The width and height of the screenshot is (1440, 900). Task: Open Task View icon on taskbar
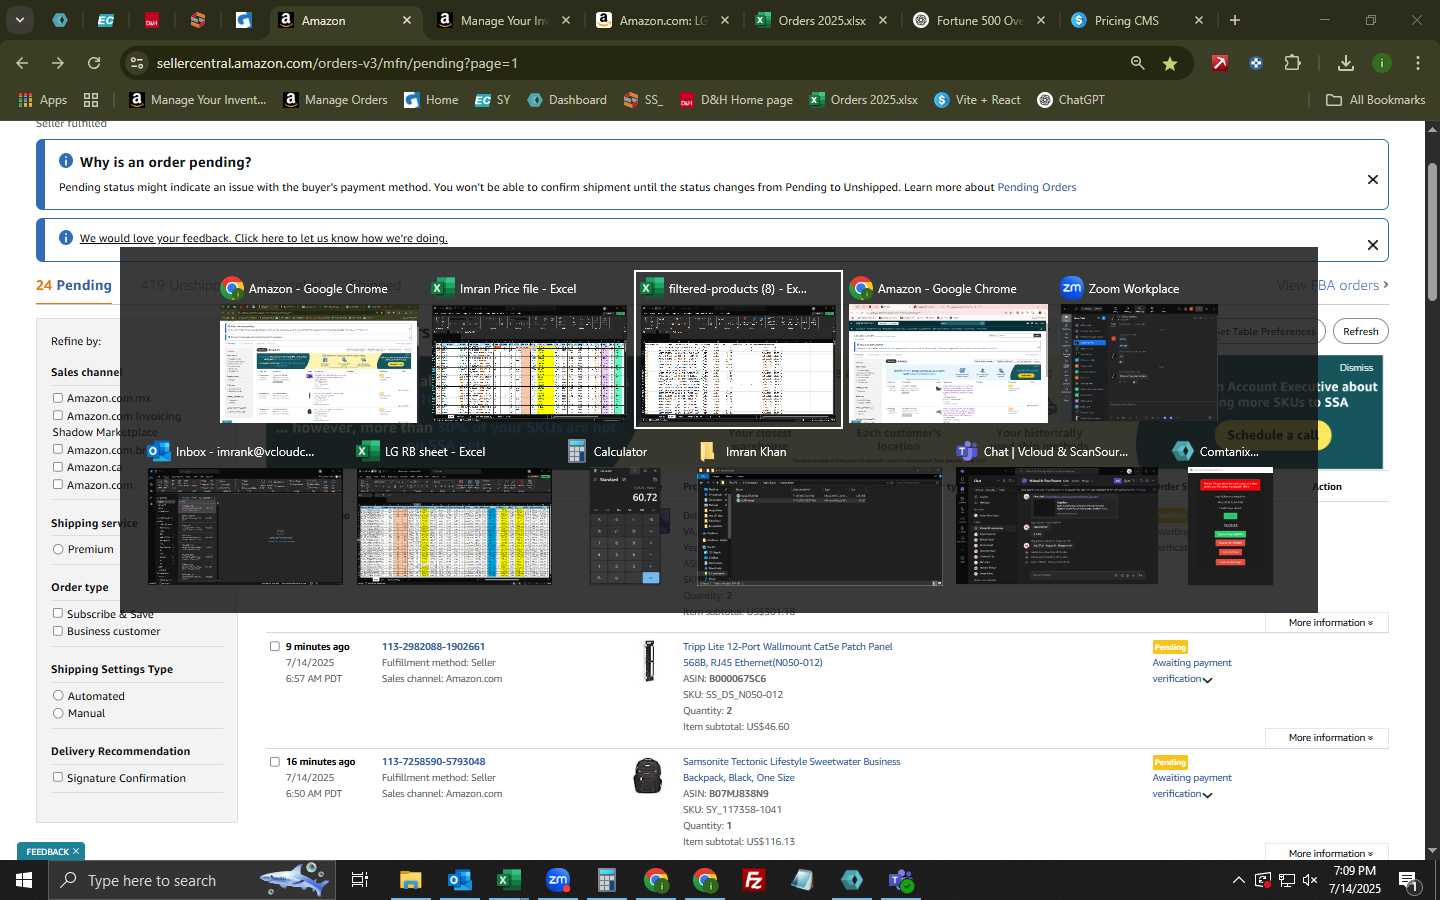pyautogui.click(x=360, y=880)
